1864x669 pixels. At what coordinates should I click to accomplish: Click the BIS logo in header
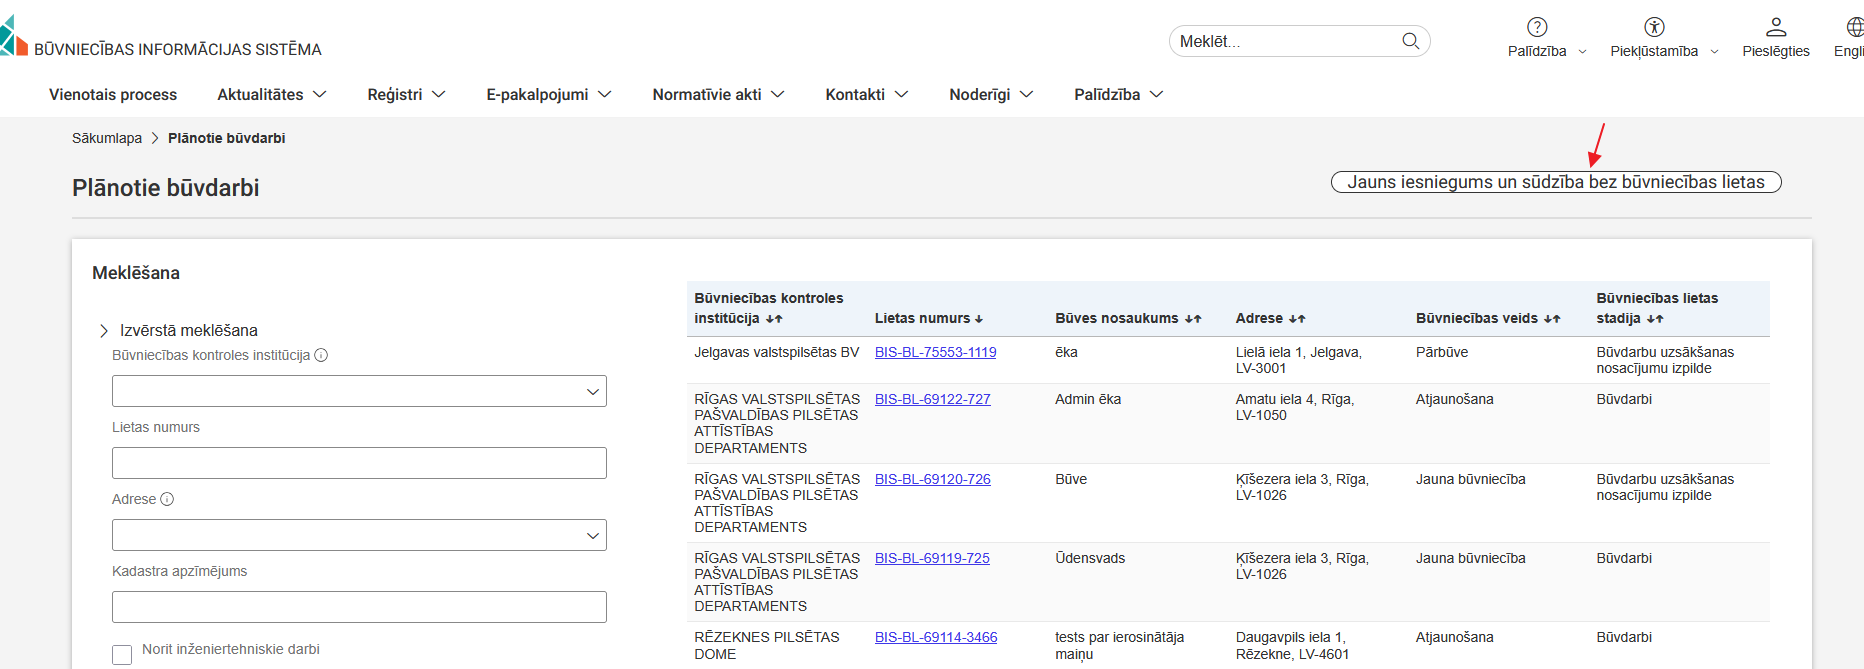(x=14, y=38)
